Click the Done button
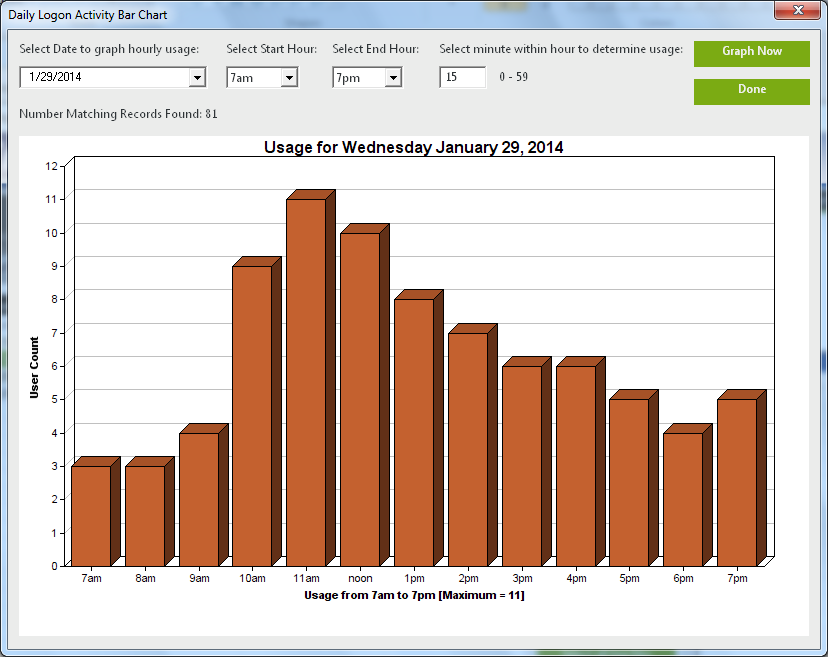The image size is (828, 657). (751, 92)
